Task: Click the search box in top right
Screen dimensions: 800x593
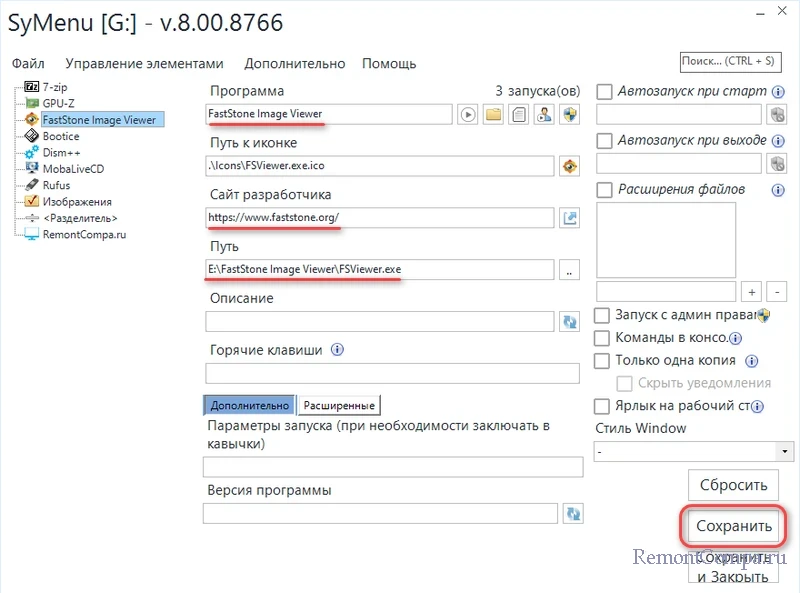Action: (729, 62)
